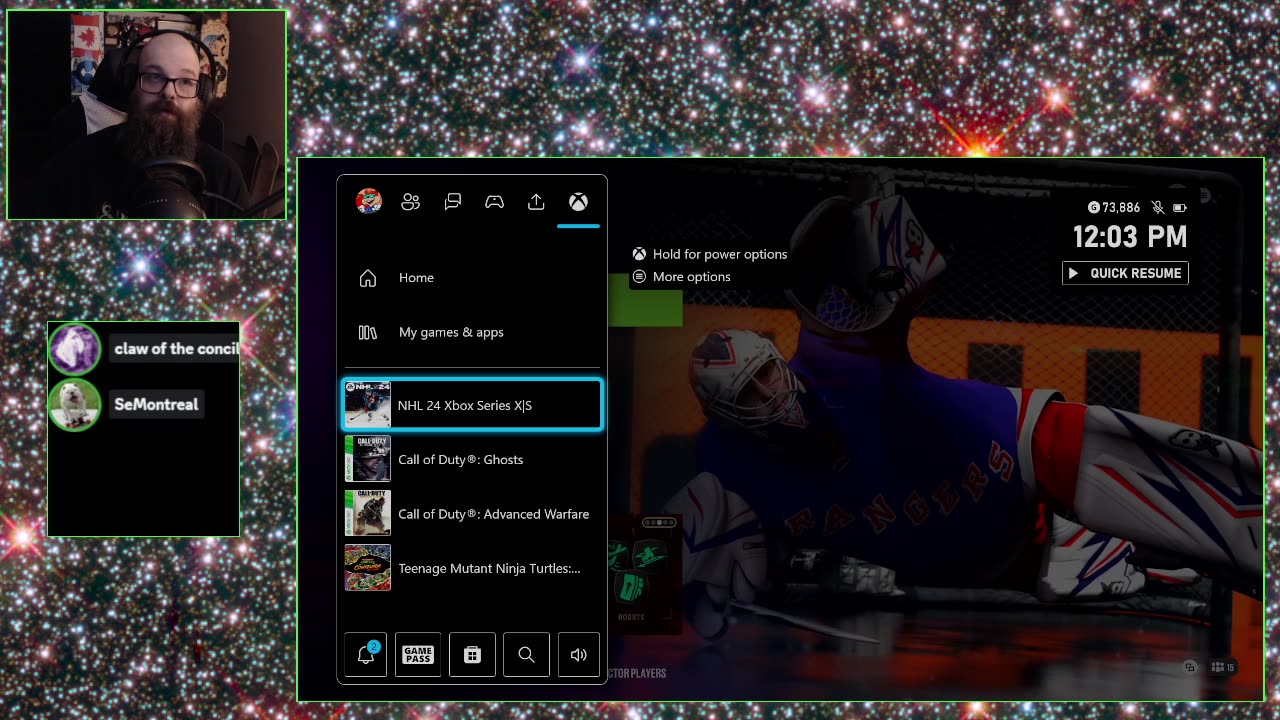The image size is (1280, 720).
Task: Click the Home house icon
Action: (368, 278)
